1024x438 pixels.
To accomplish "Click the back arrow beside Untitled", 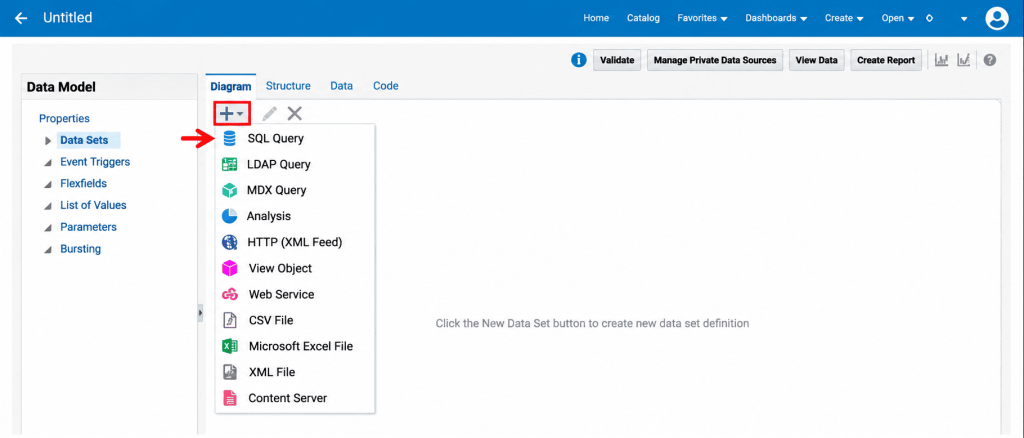I will pyautogui.click(x=21, y=18).
